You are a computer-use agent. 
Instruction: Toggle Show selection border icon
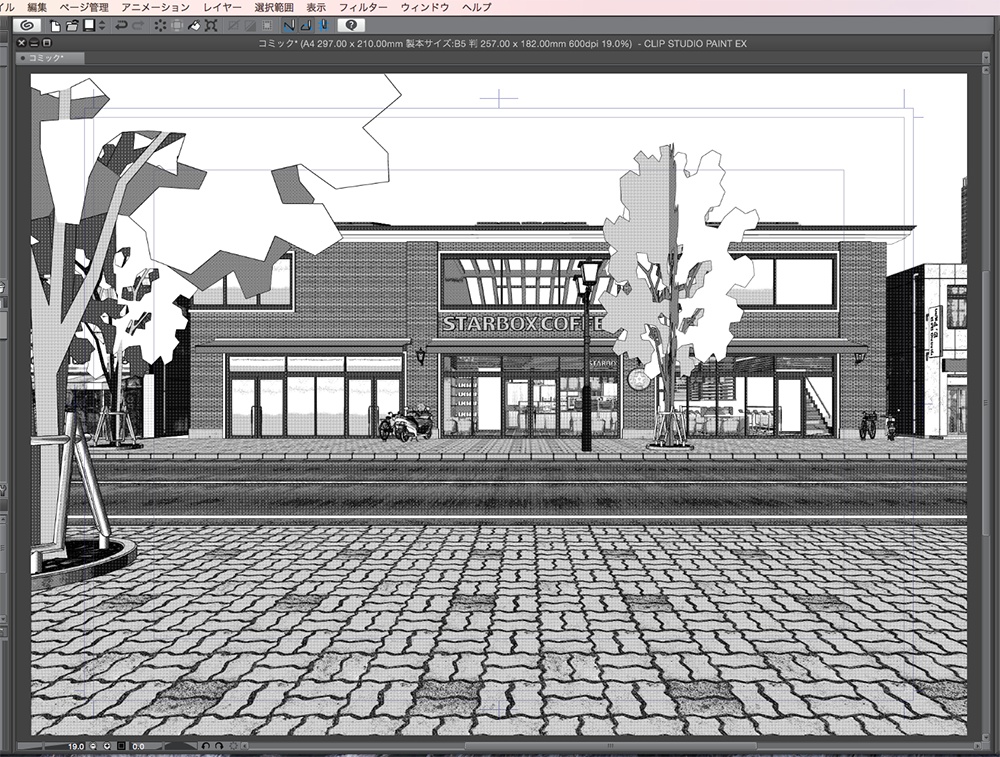click(x=267, y=26)
